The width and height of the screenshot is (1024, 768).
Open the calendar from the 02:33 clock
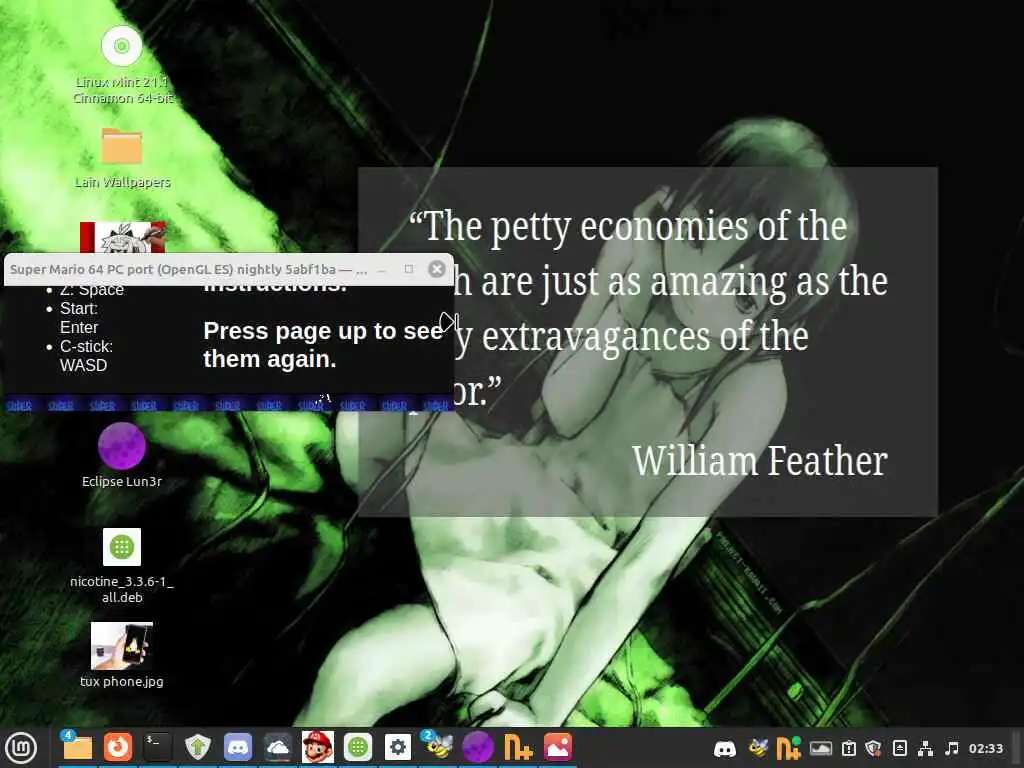985,748
